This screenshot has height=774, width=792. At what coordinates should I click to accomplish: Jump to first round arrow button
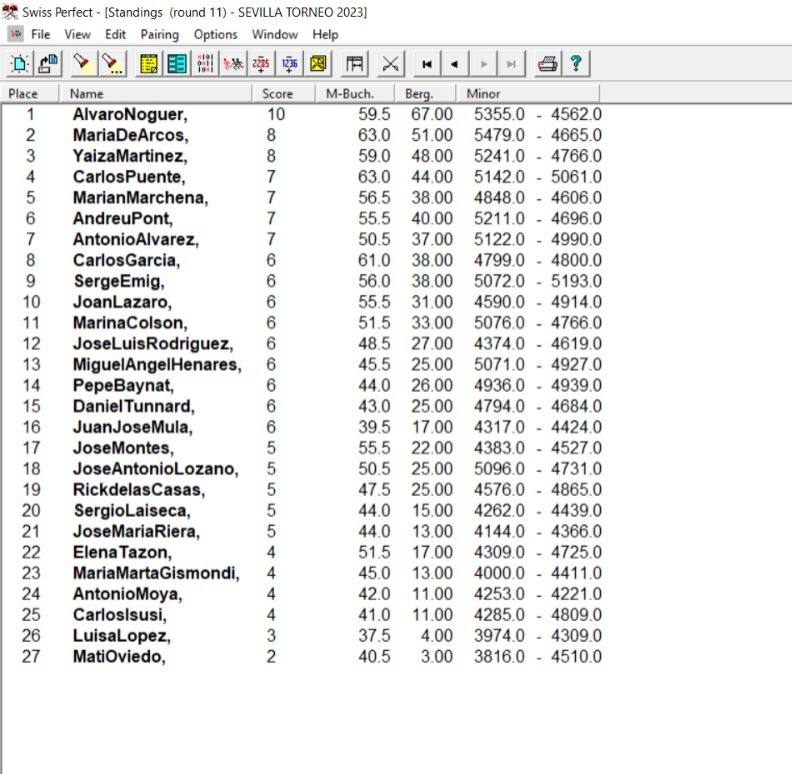[427, 64]
